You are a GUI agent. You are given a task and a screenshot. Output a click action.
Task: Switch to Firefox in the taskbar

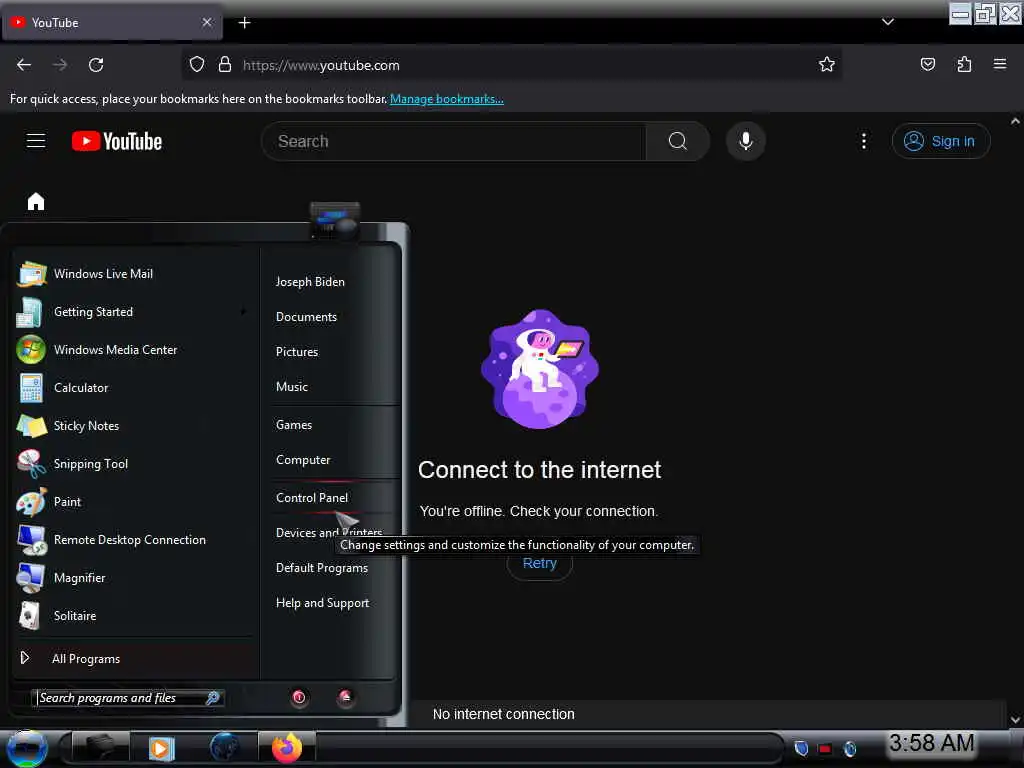pyautogui.click(x=287, y=748)
